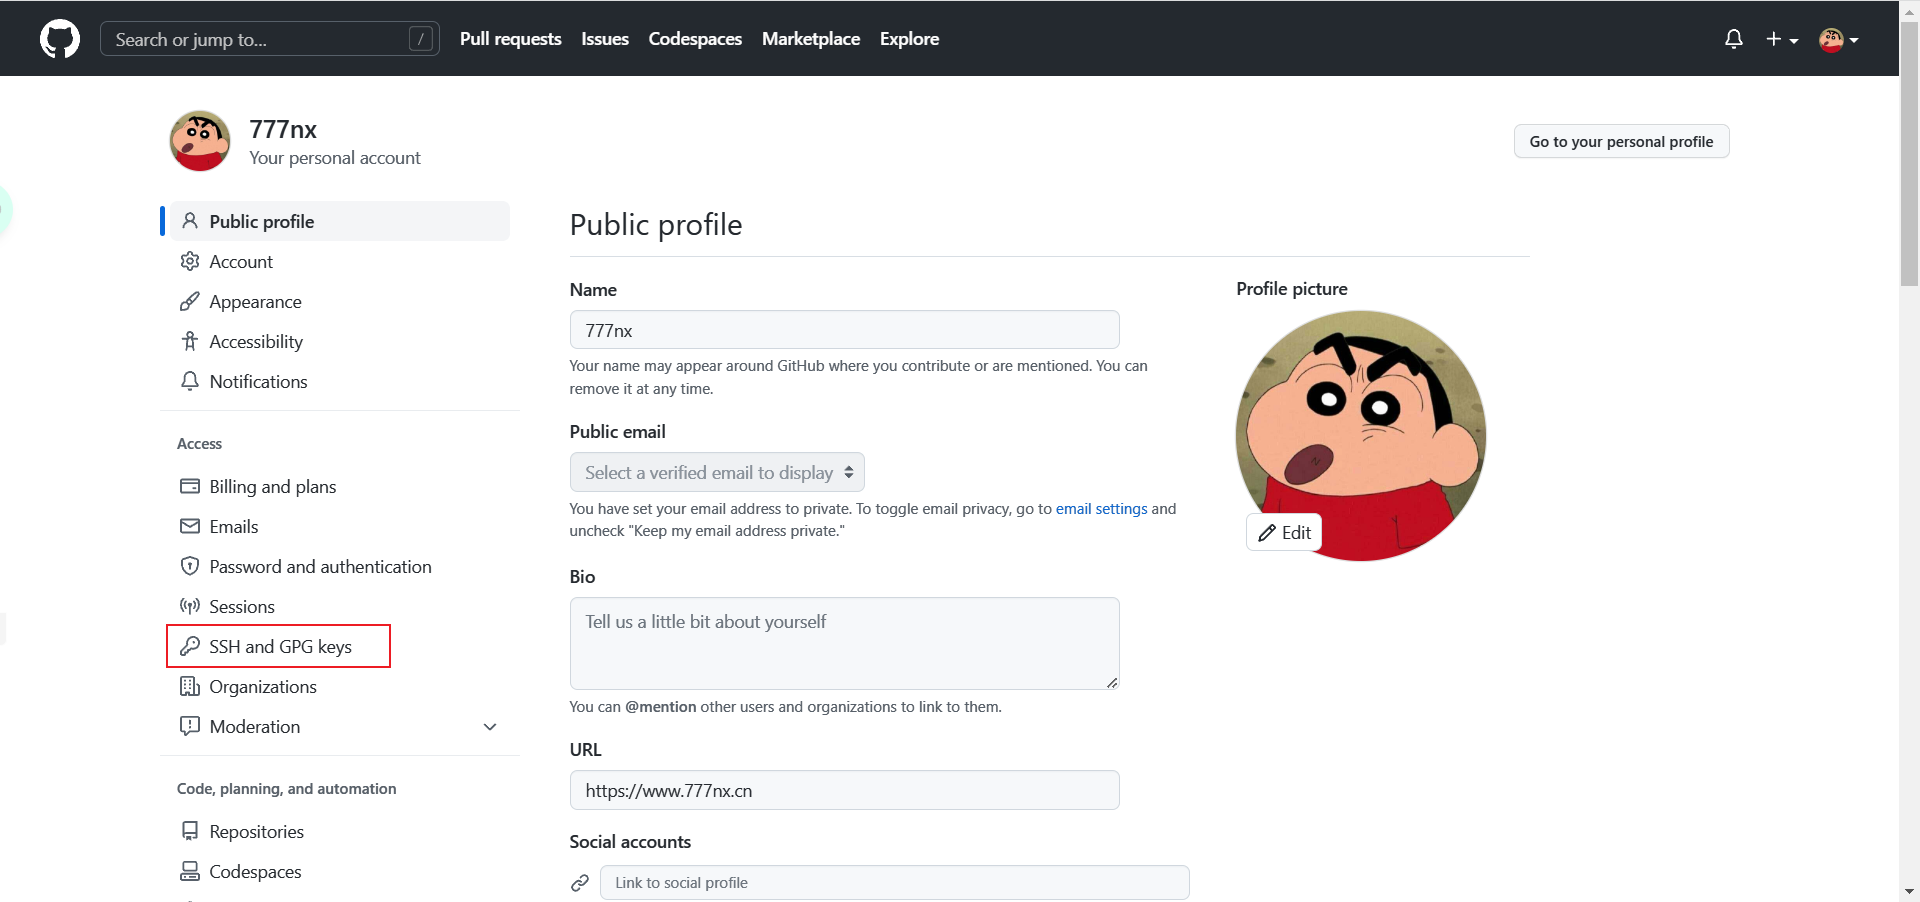Click the person icon beside Public profile
This screenshot has width=1920, height=902.
[190, 221]
